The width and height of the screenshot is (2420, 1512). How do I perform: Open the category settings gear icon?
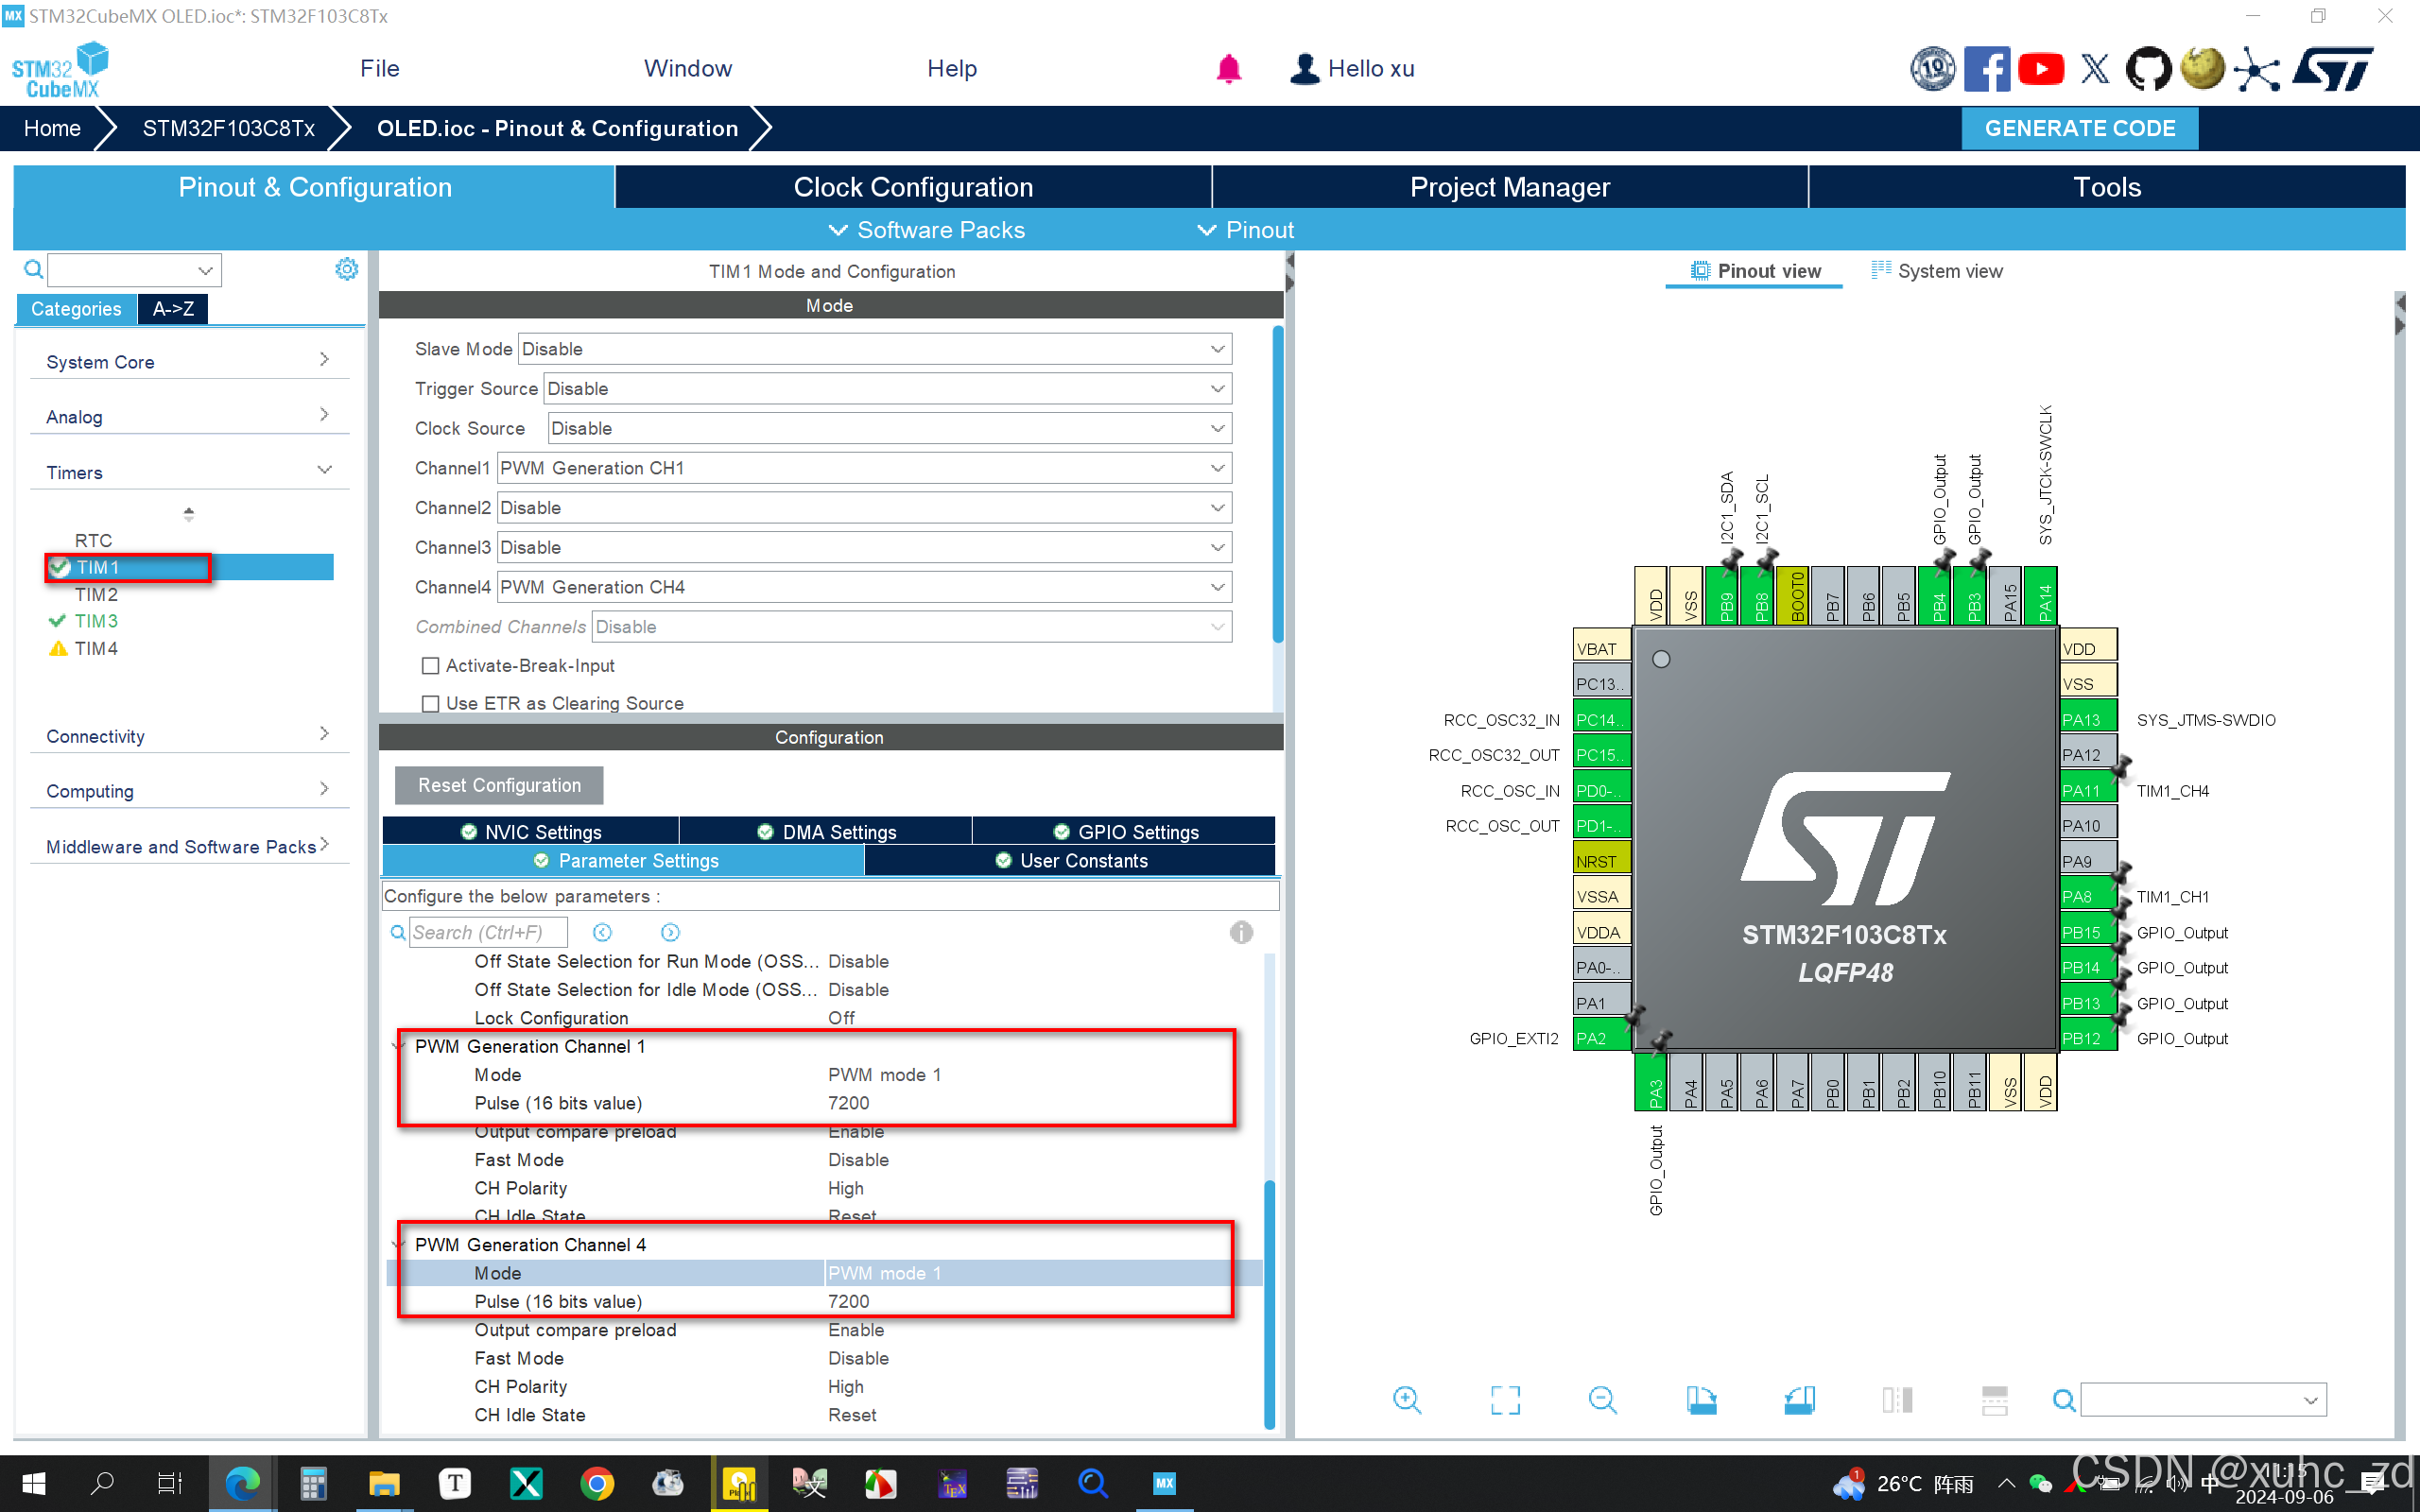[346, 268]
